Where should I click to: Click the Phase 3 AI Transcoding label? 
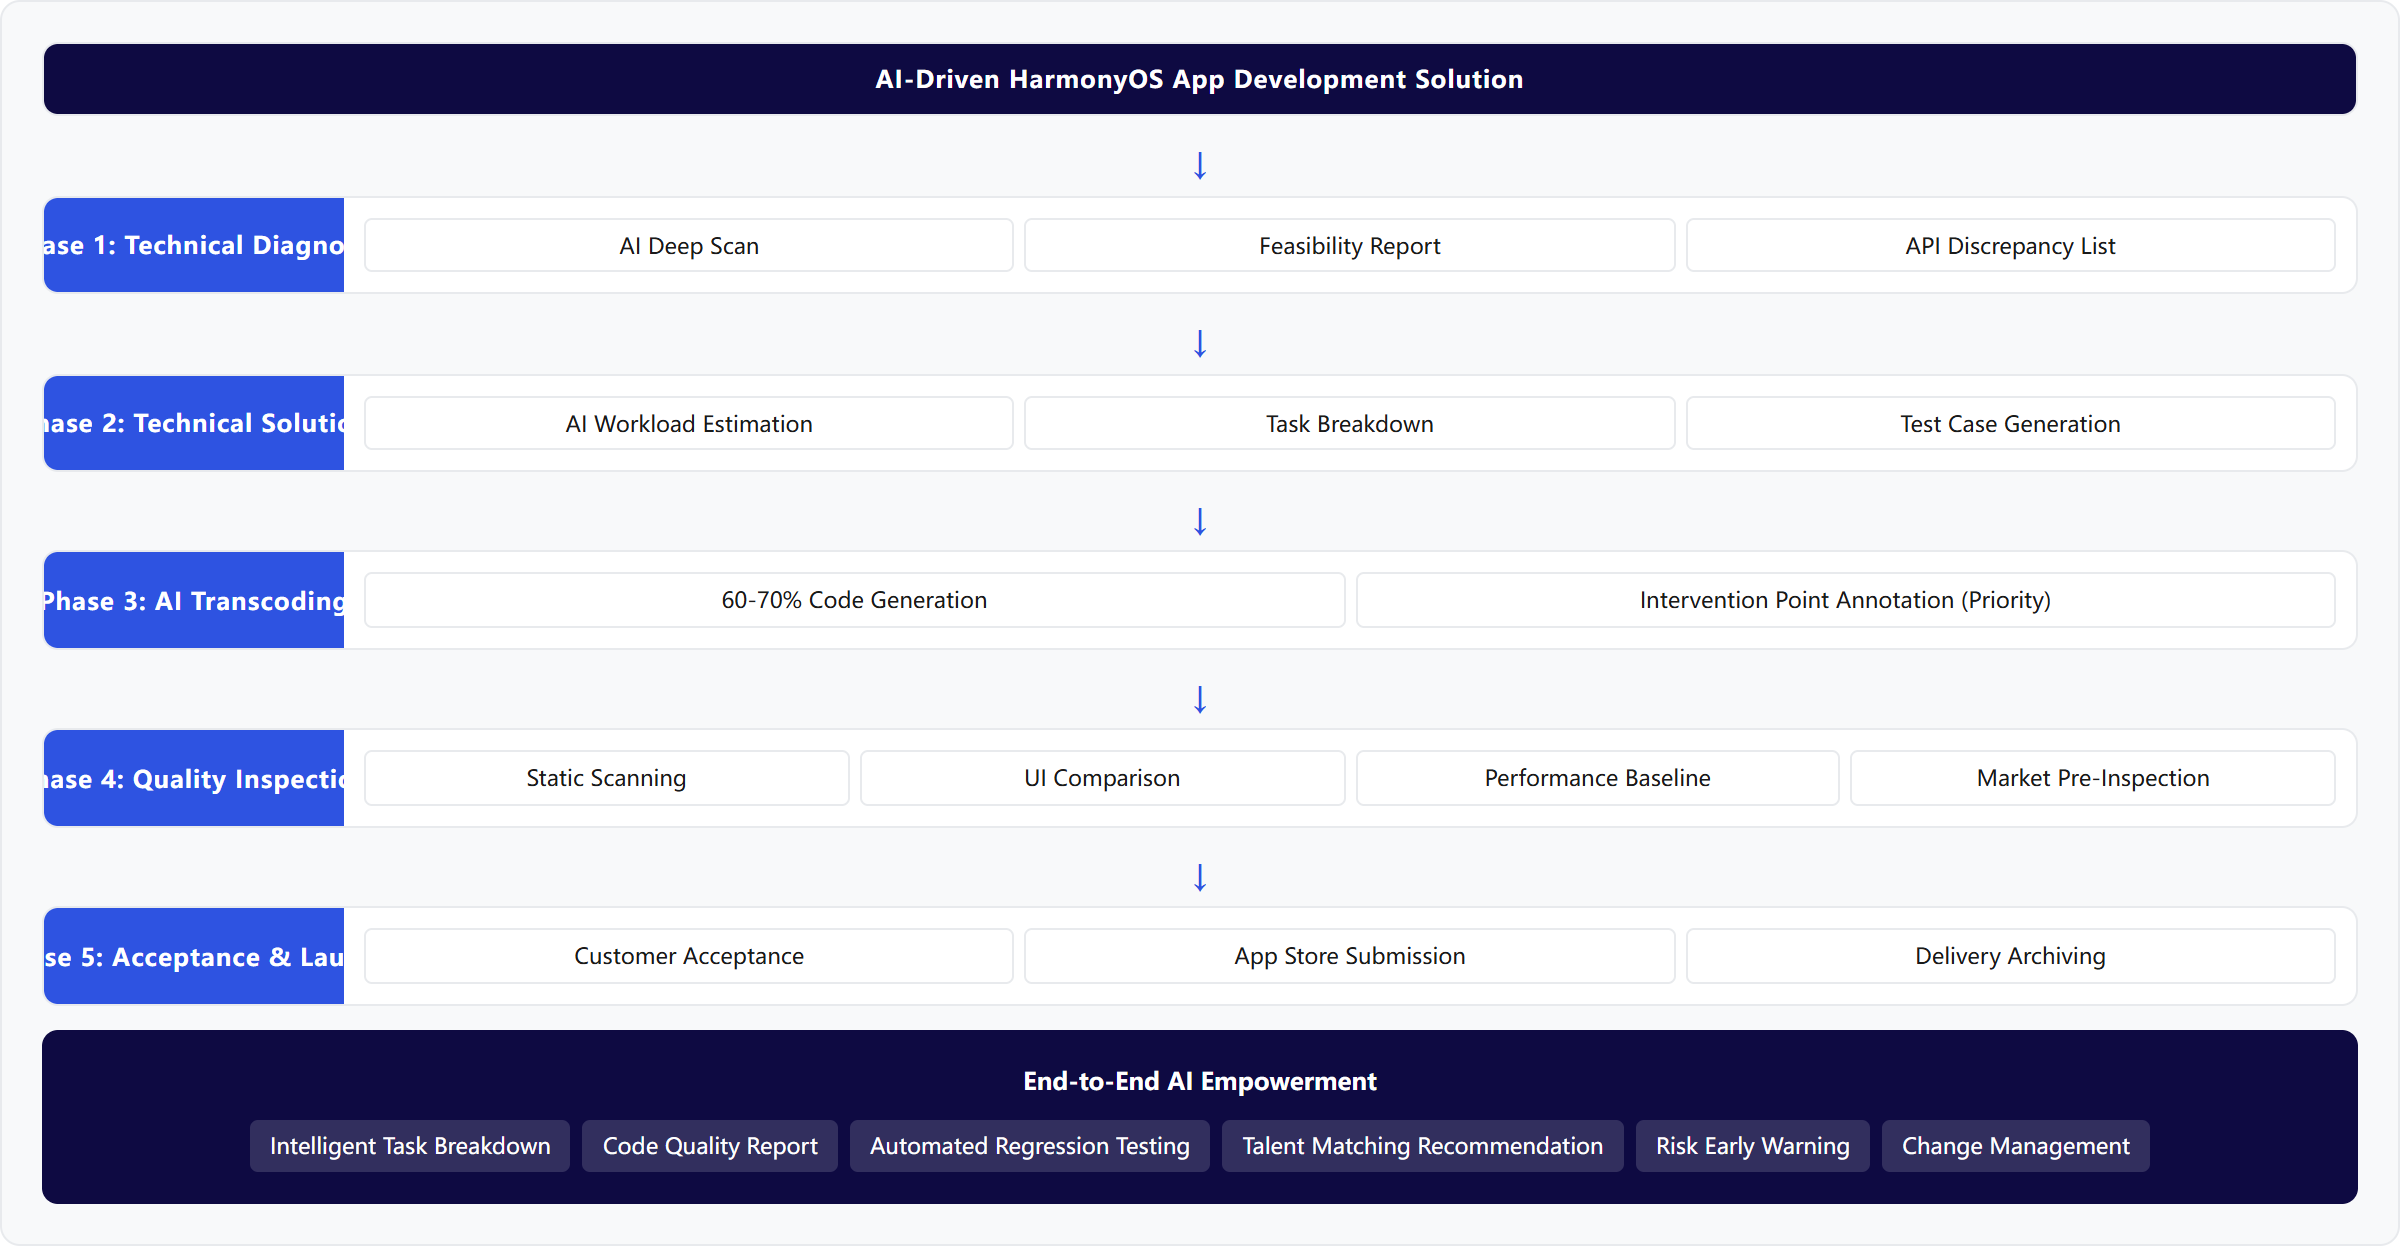(x=194, y=600)
